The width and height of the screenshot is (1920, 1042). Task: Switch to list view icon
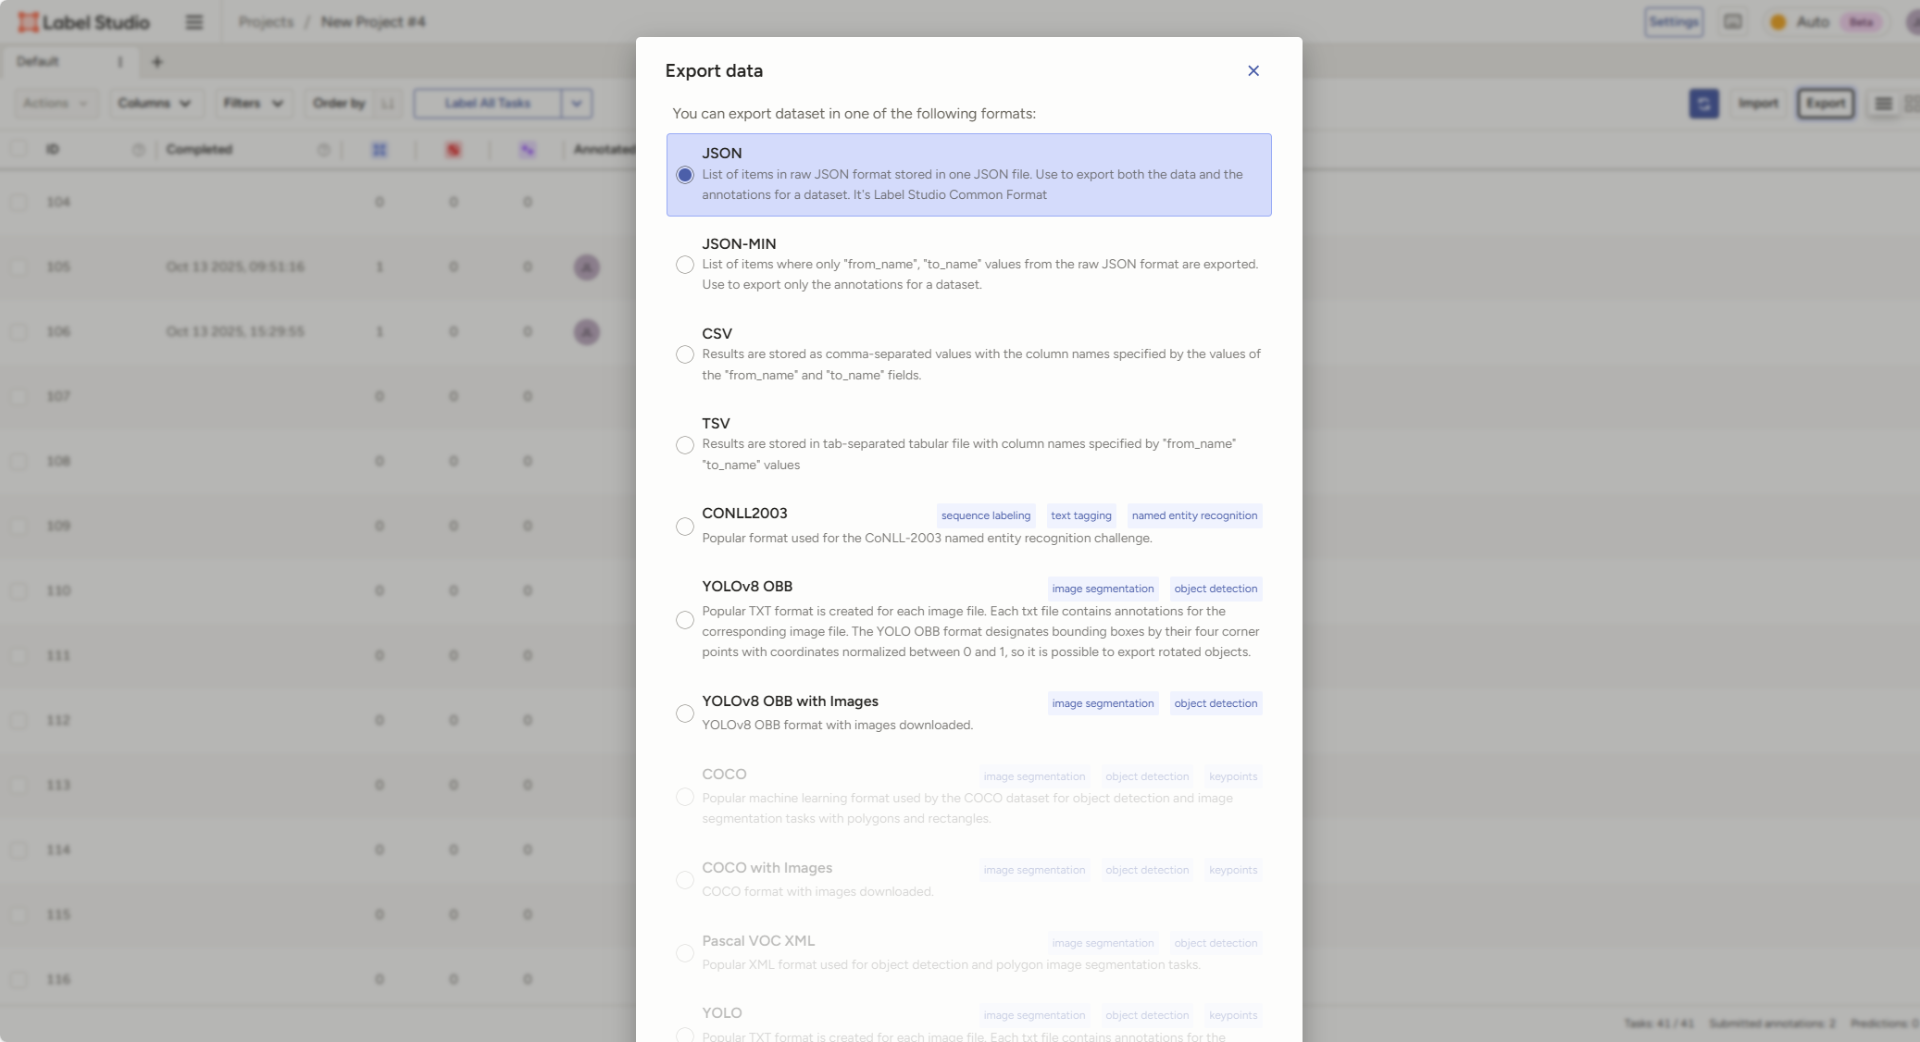pos(1883,103)
